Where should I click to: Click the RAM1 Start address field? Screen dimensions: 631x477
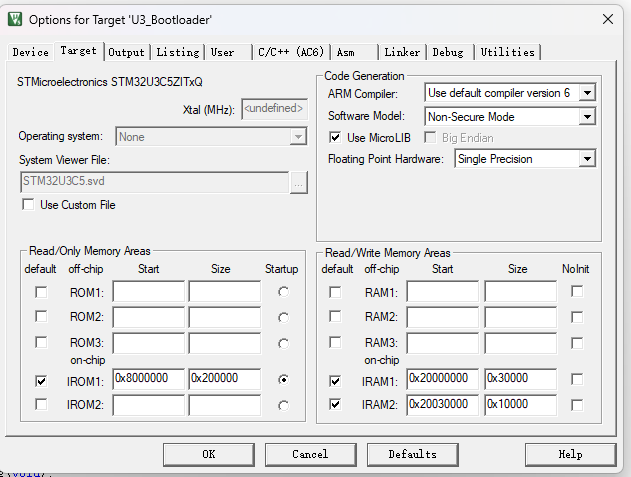coord(442,291)
